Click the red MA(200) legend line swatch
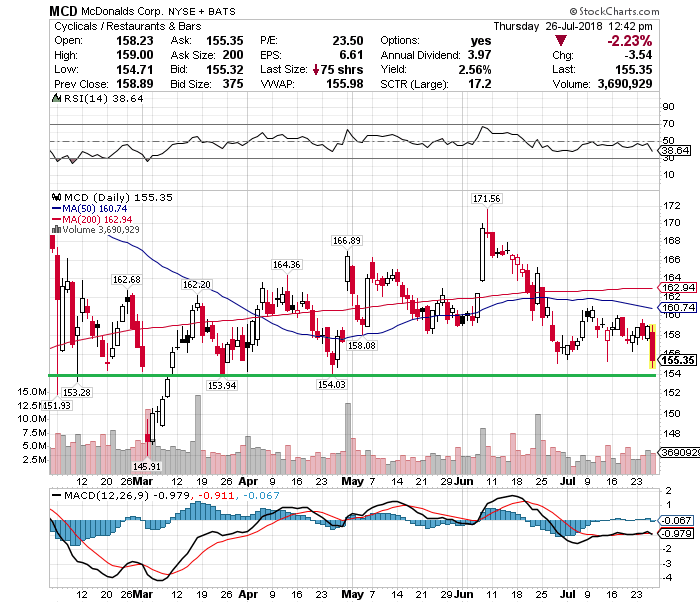The image size is (700, 603). pos(57,219)
